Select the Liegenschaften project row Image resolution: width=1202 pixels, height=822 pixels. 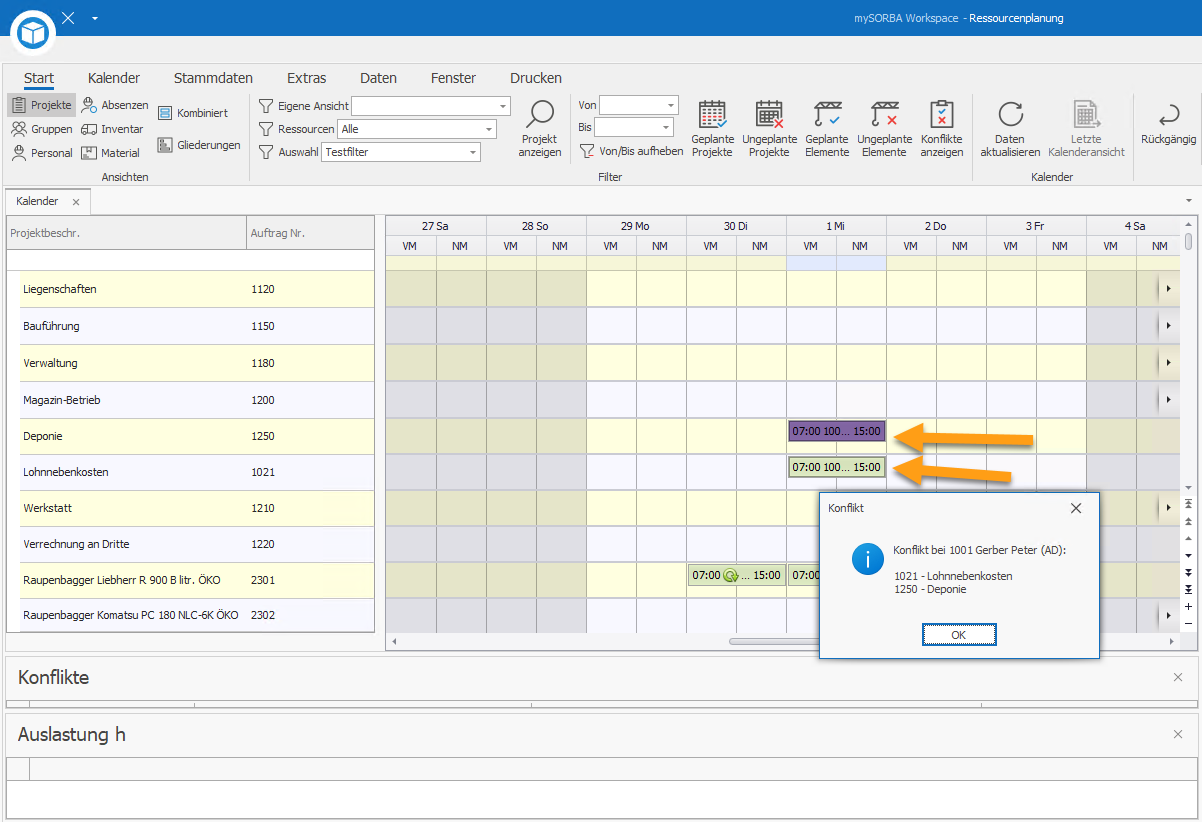click(x=190, y=289)
